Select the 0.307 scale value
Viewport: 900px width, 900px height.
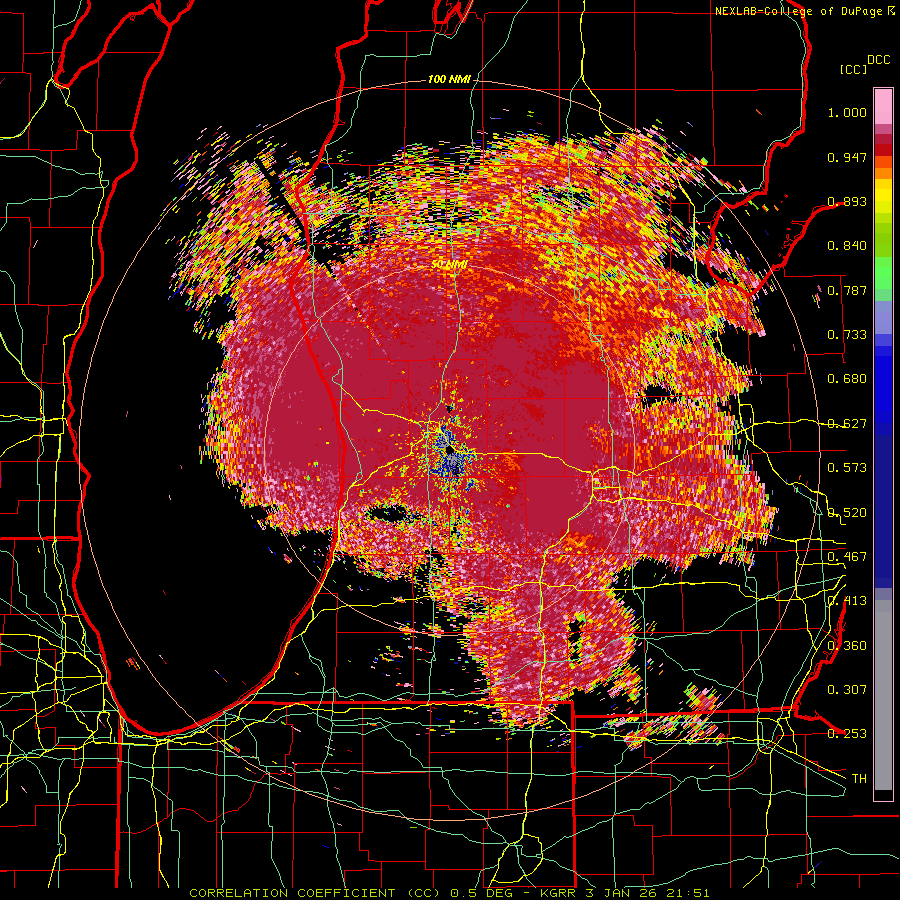[x=847, y=690]
